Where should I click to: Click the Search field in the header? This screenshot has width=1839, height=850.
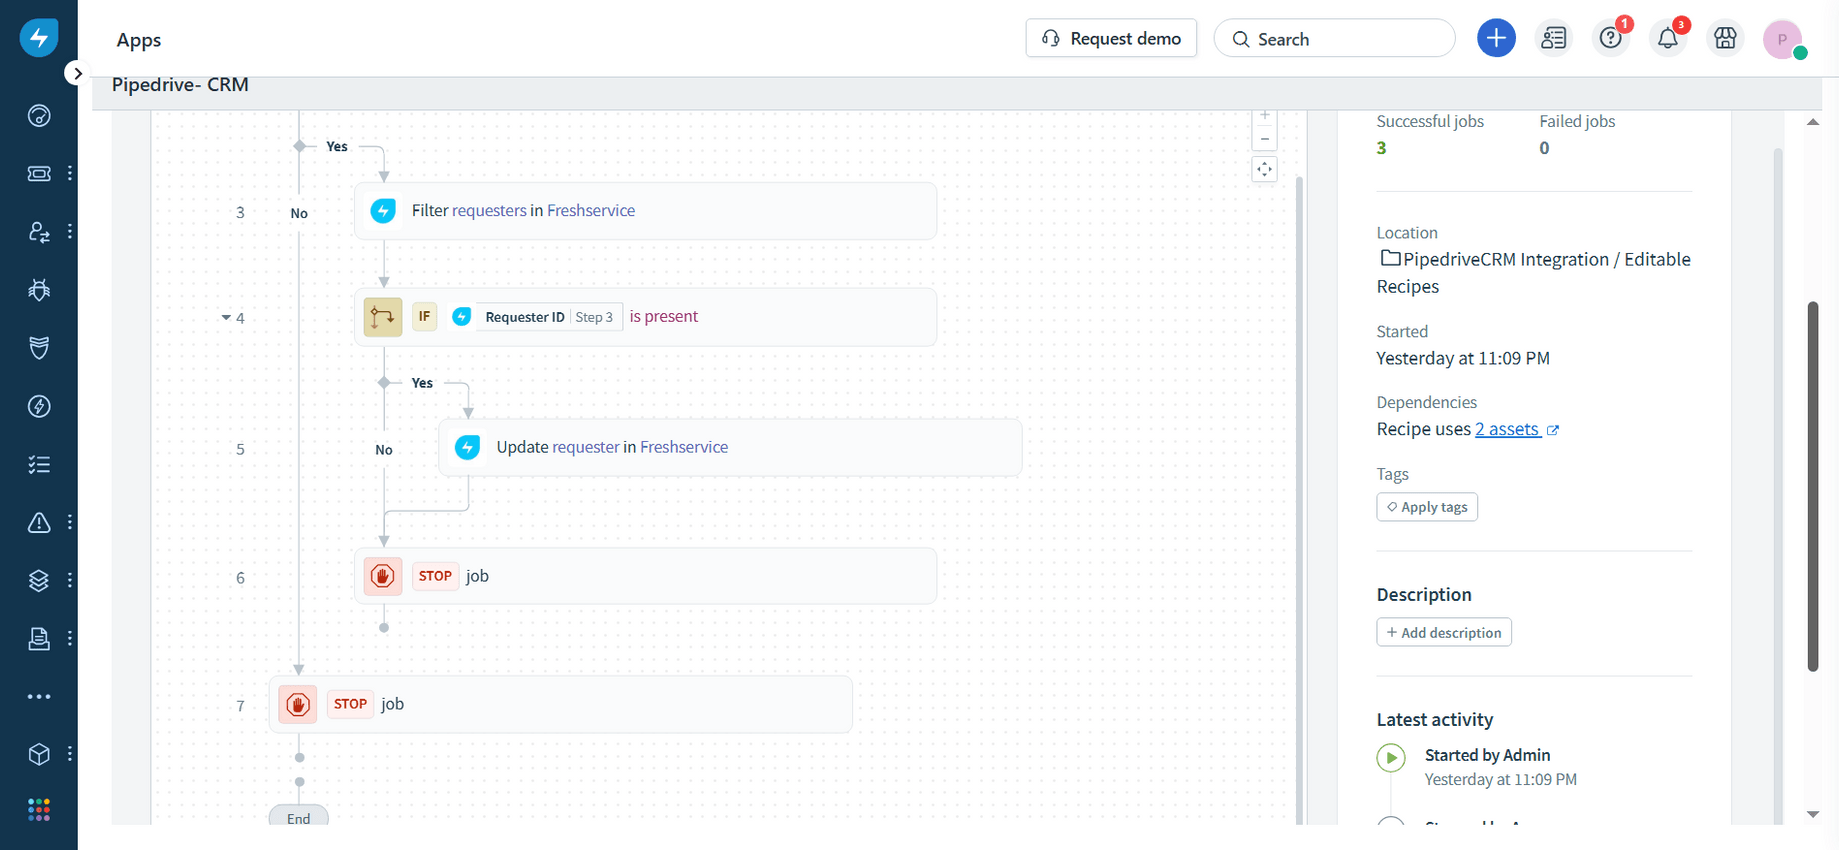[x=1334, y=38]
